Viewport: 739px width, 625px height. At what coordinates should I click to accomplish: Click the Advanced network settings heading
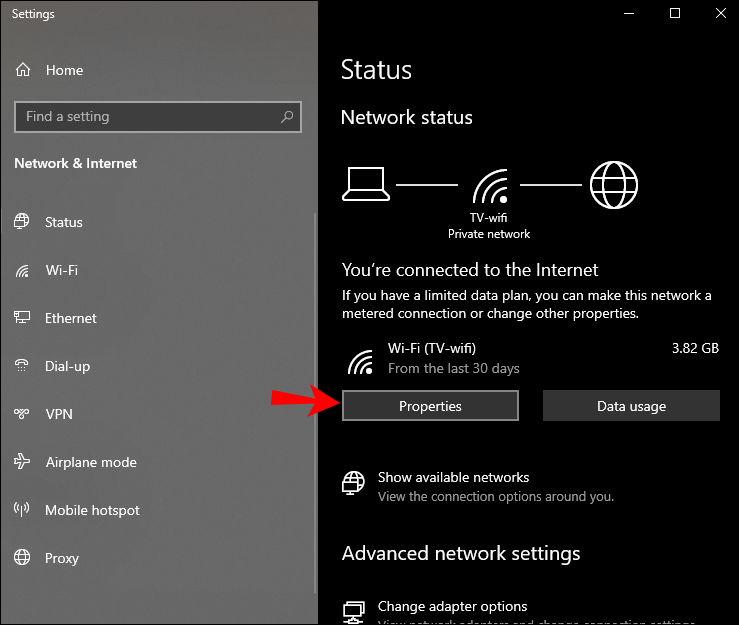pos(461,553)
